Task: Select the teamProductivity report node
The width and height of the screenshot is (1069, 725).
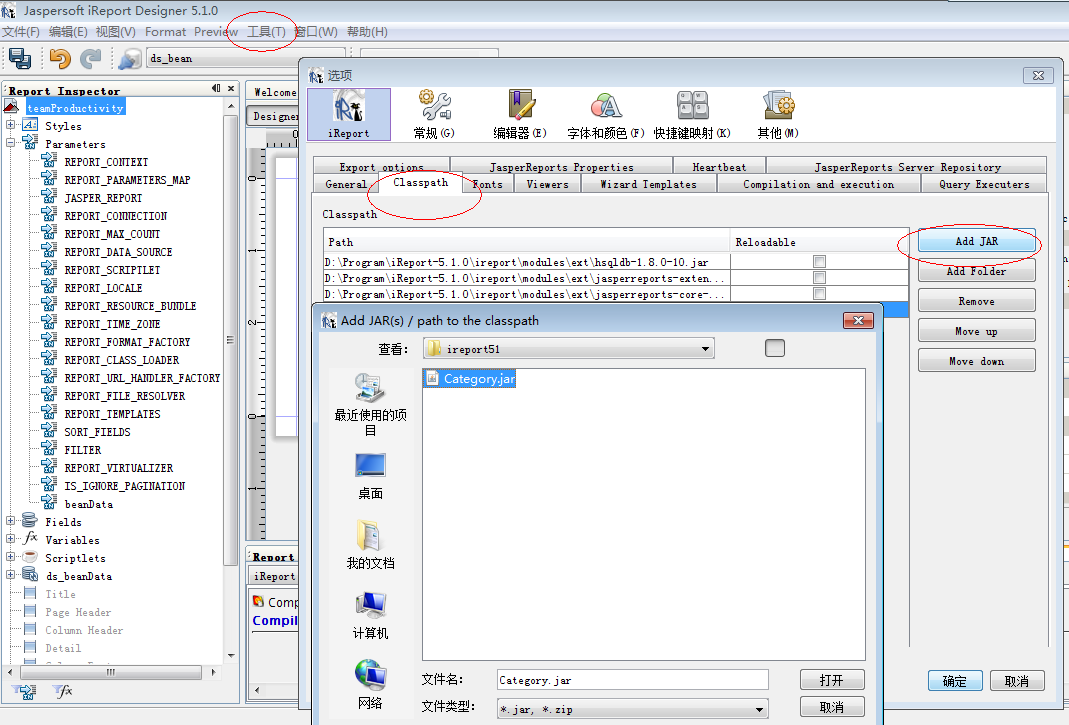Action: 75,108
